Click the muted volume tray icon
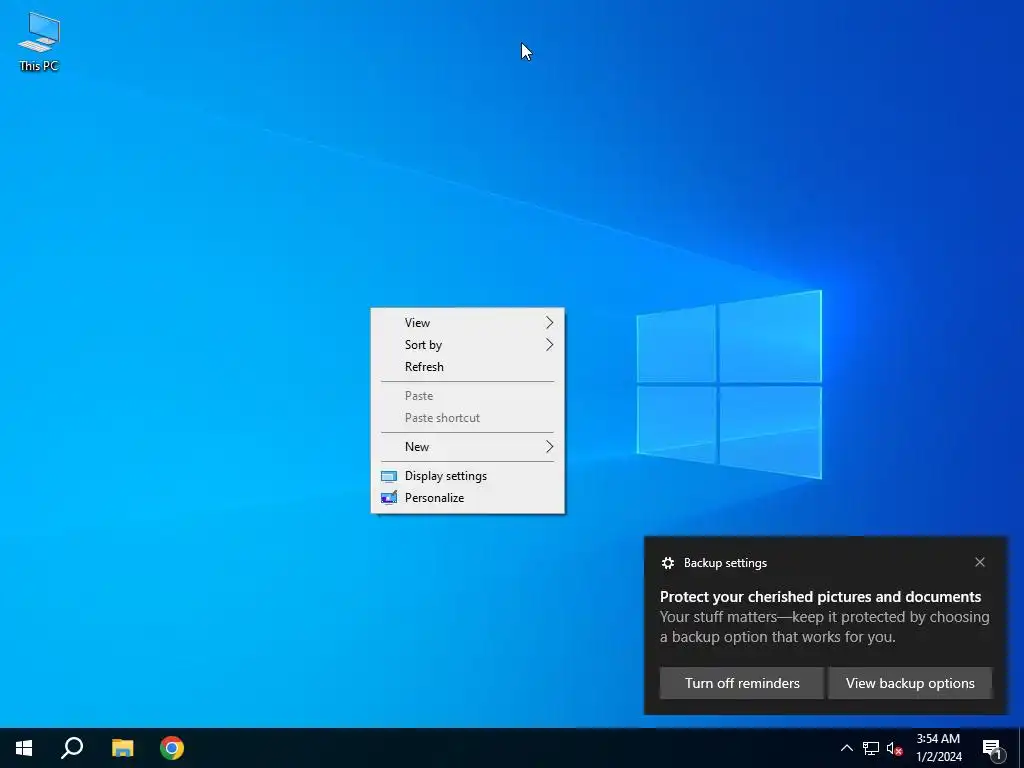Screen dimensions: 1024x768 tap(894, 748)
